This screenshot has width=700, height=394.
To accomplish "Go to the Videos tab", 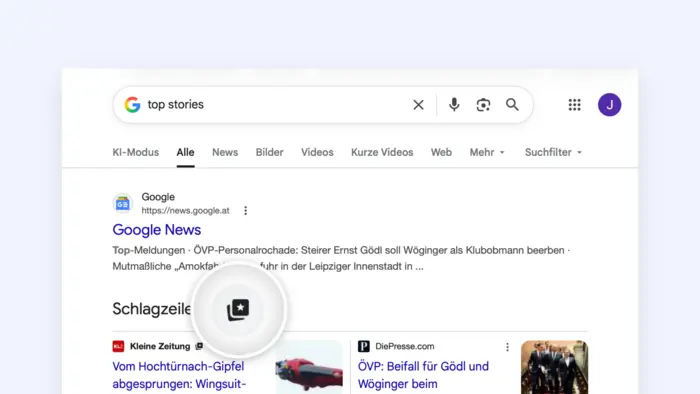I will 317,152.
